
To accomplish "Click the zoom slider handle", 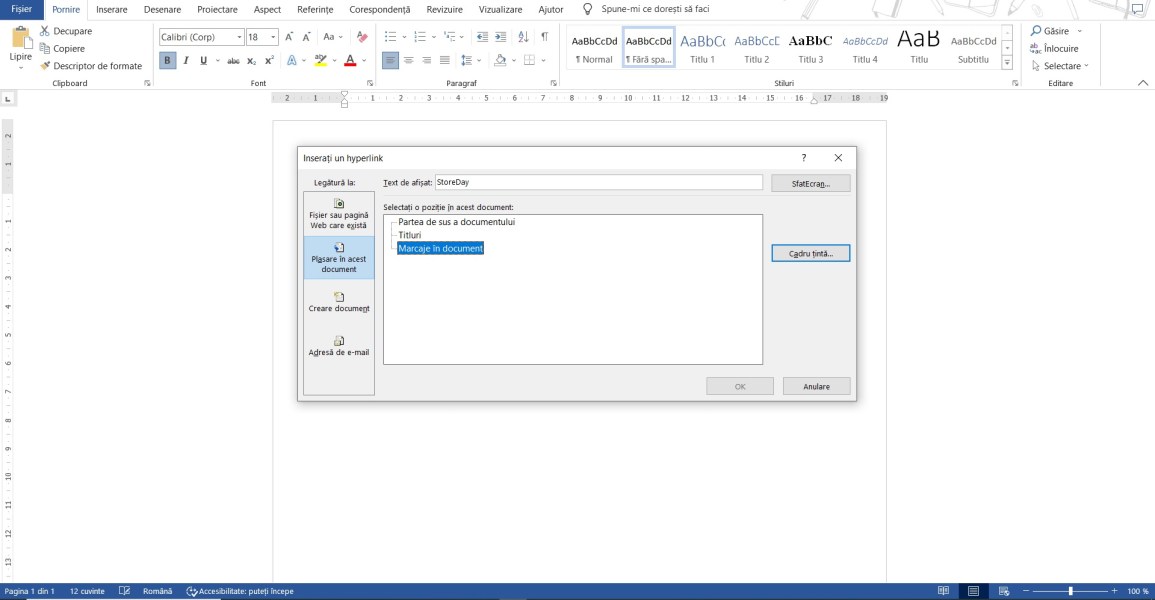I will [1070, 591].
